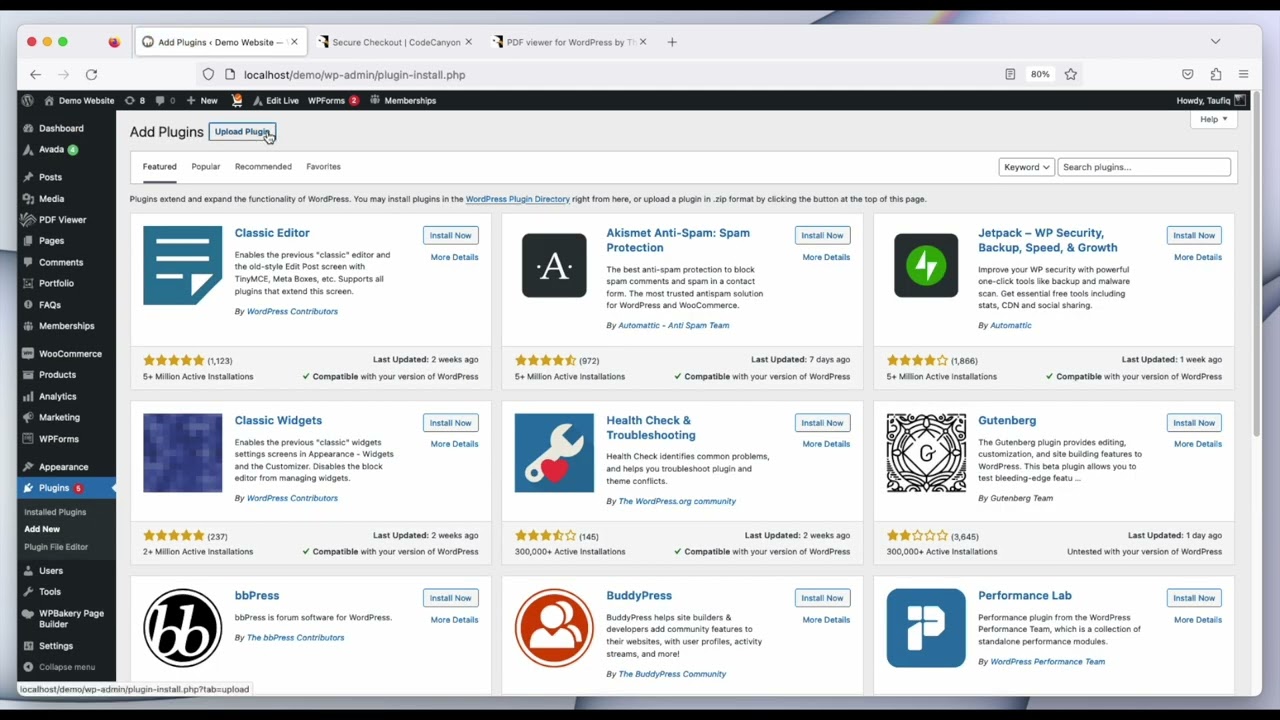Select the Popular tab
Image resolution: width=1280 pixels, height=720 pixels.
pos(205,167)
